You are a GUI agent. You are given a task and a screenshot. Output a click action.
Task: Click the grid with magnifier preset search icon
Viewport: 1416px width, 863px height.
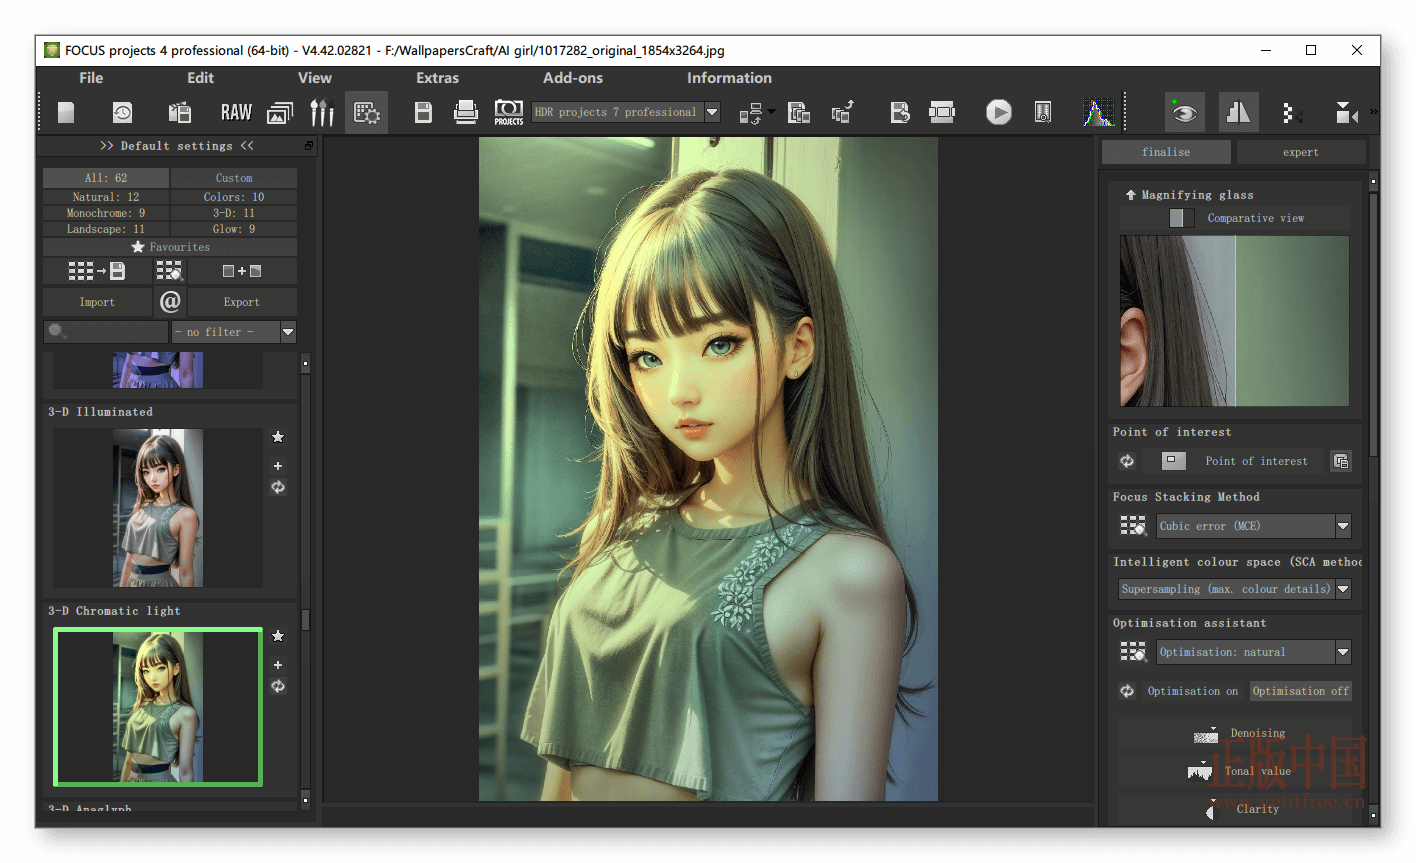[x=169, y=271]
